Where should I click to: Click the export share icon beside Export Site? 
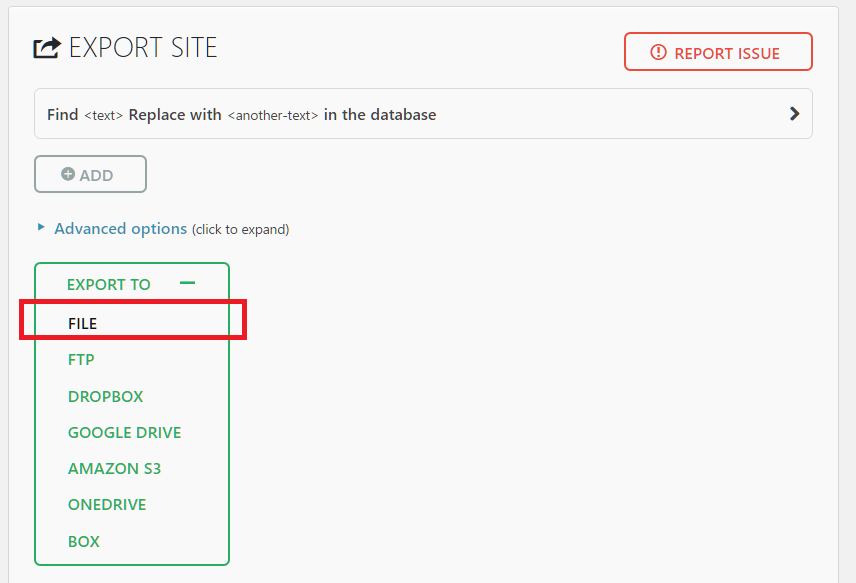pos(47,47)
